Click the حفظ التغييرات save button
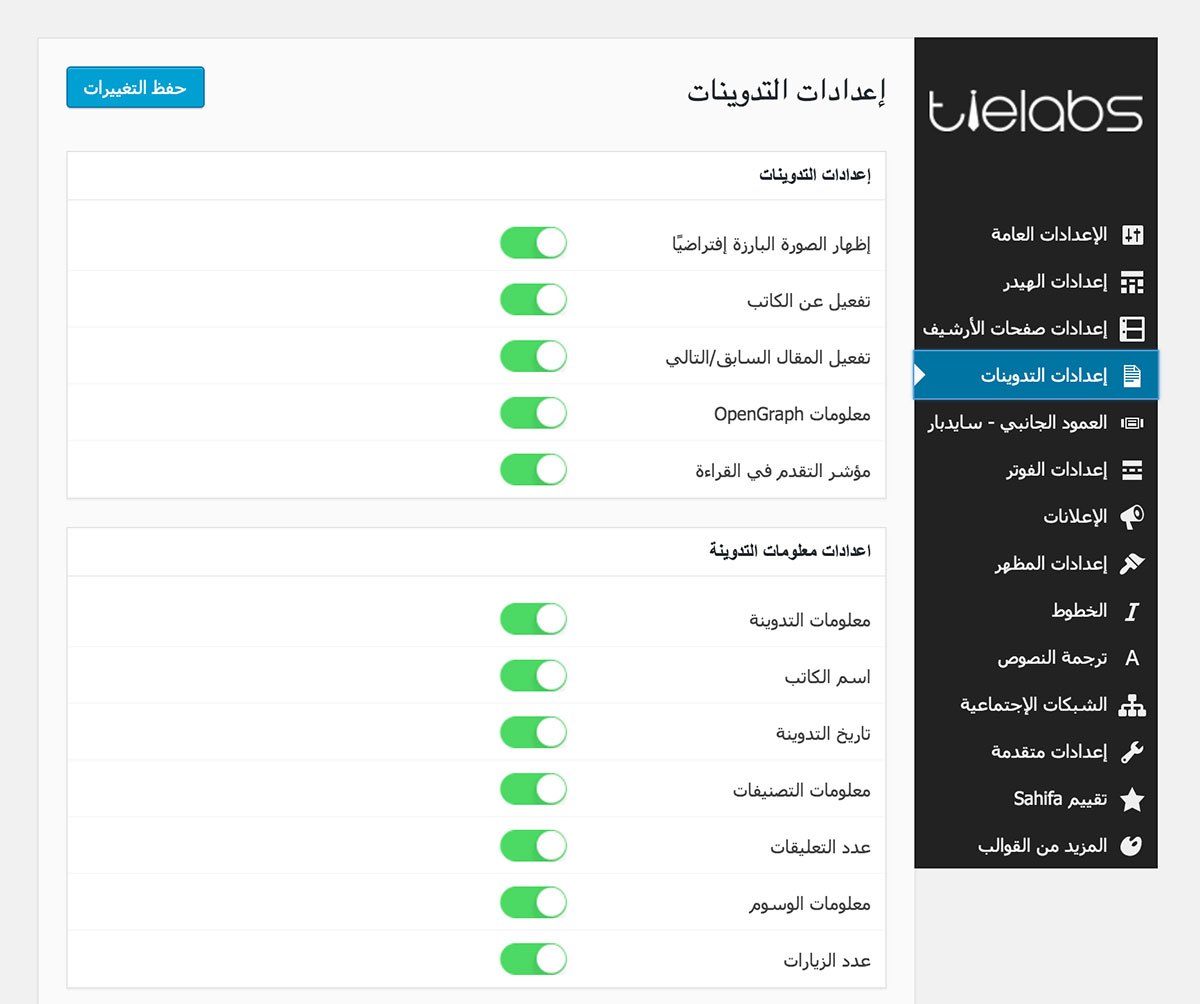 pos(135,87)
